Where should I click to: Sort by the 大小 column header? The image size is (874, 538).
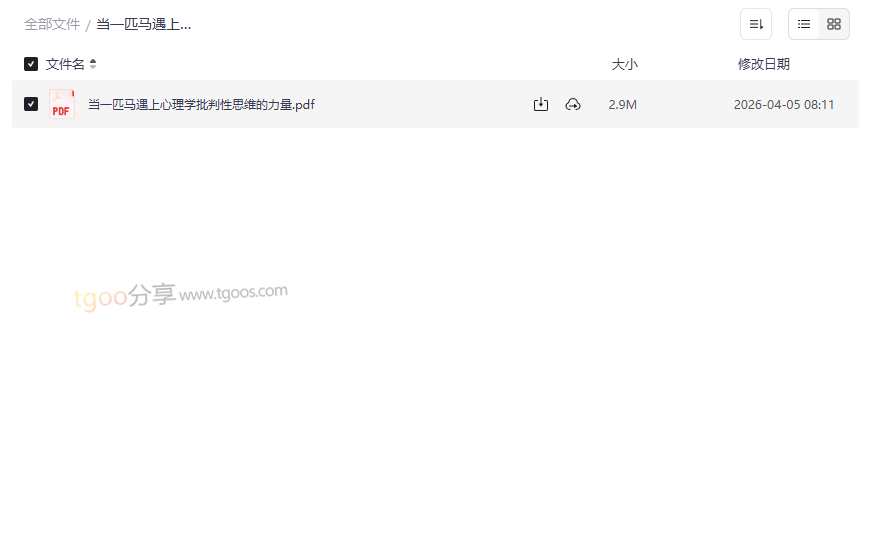(624, 64)
